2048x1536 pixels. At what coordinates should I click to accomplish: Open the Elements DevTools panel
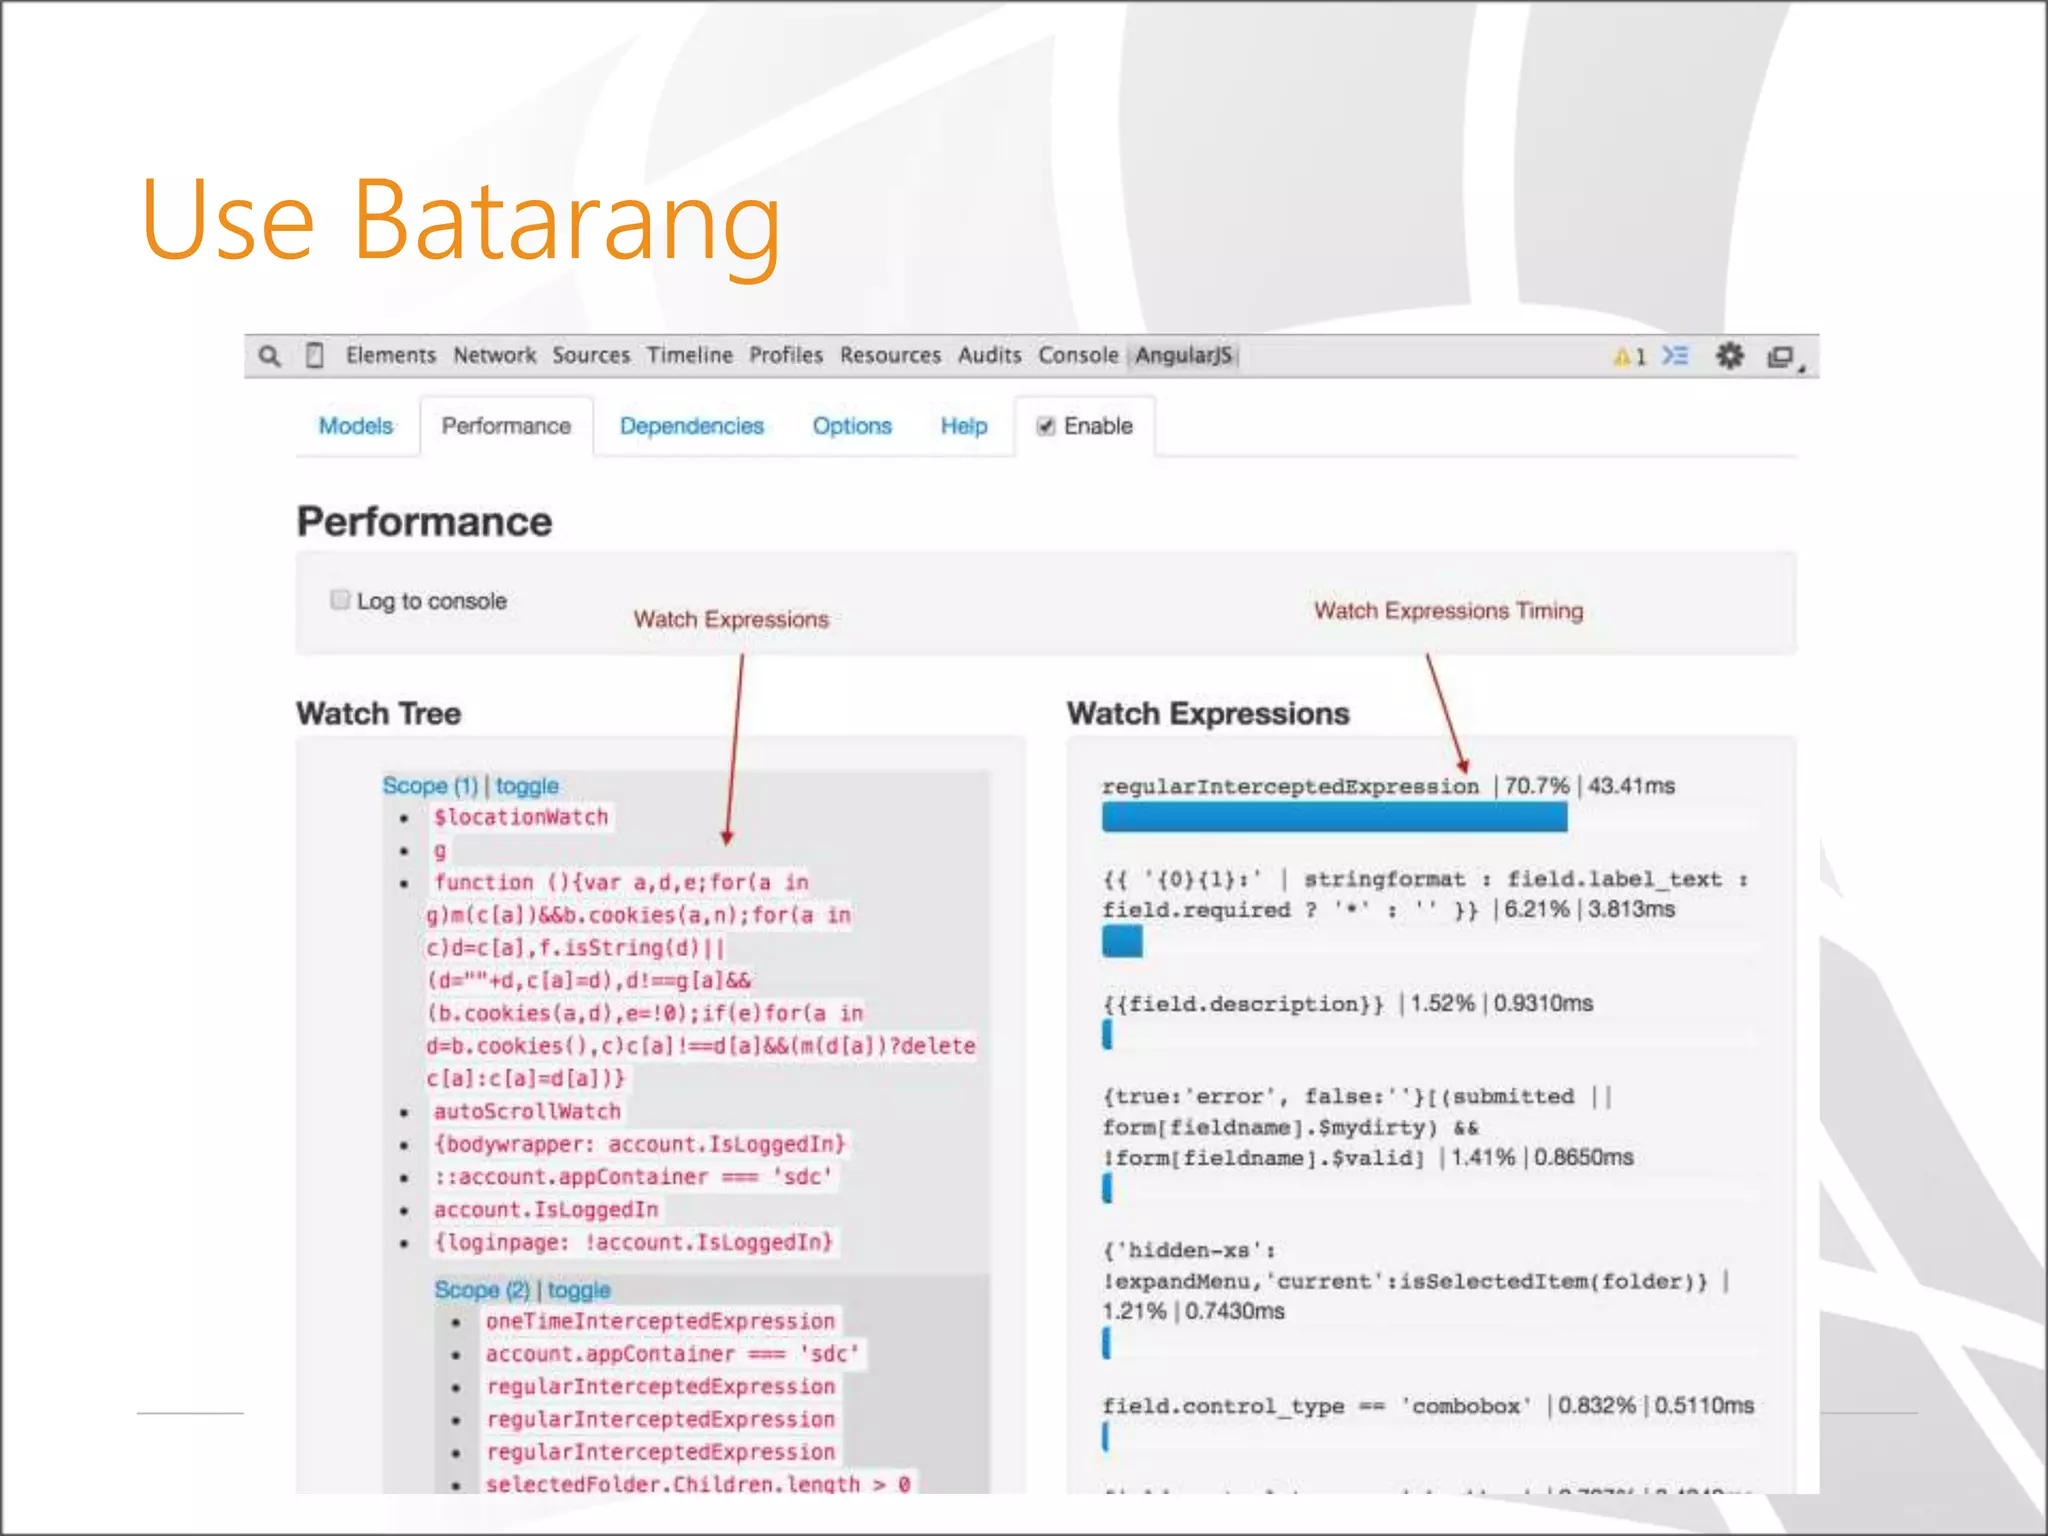click(x=390, y=356)
